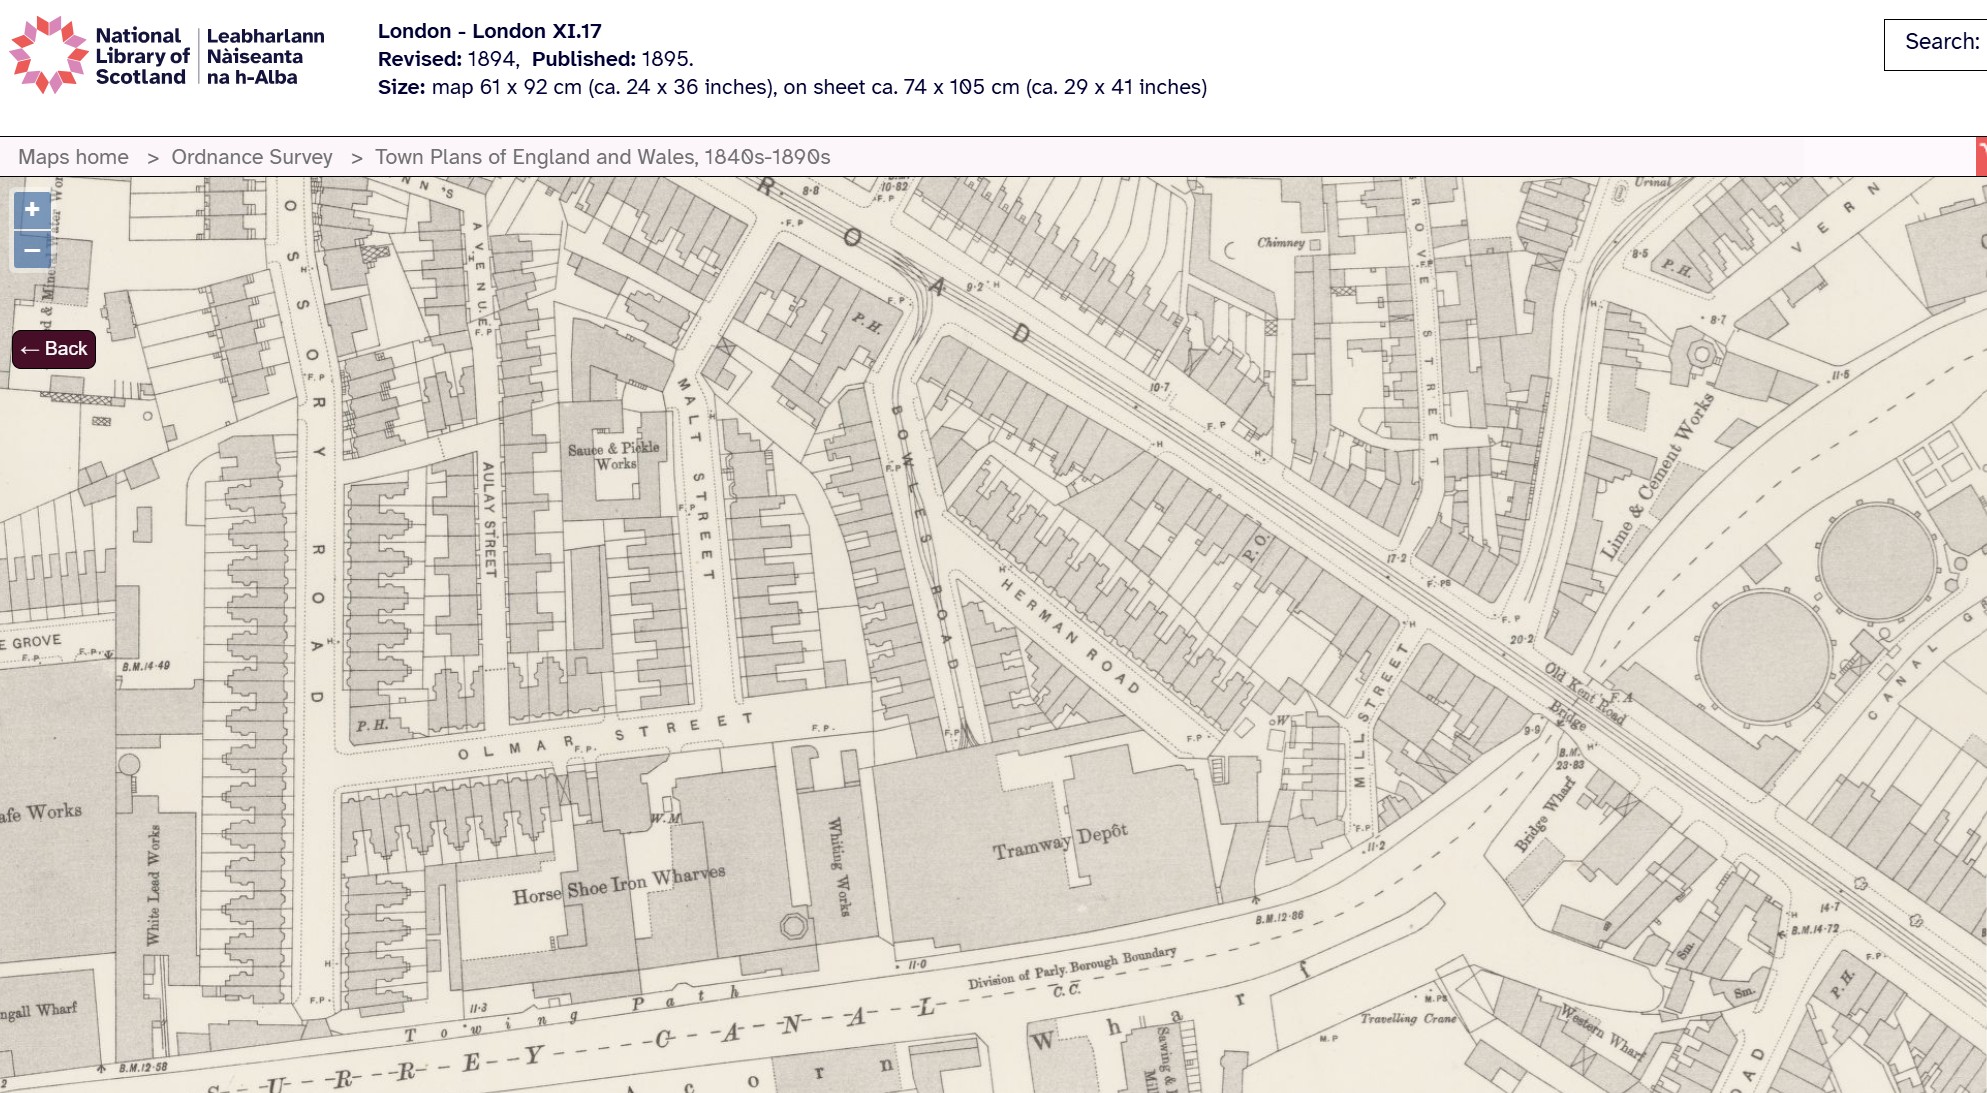Zoom out with the minus button
Viewport: 1987px width, 1093px height.
click(x=32, y=250)
